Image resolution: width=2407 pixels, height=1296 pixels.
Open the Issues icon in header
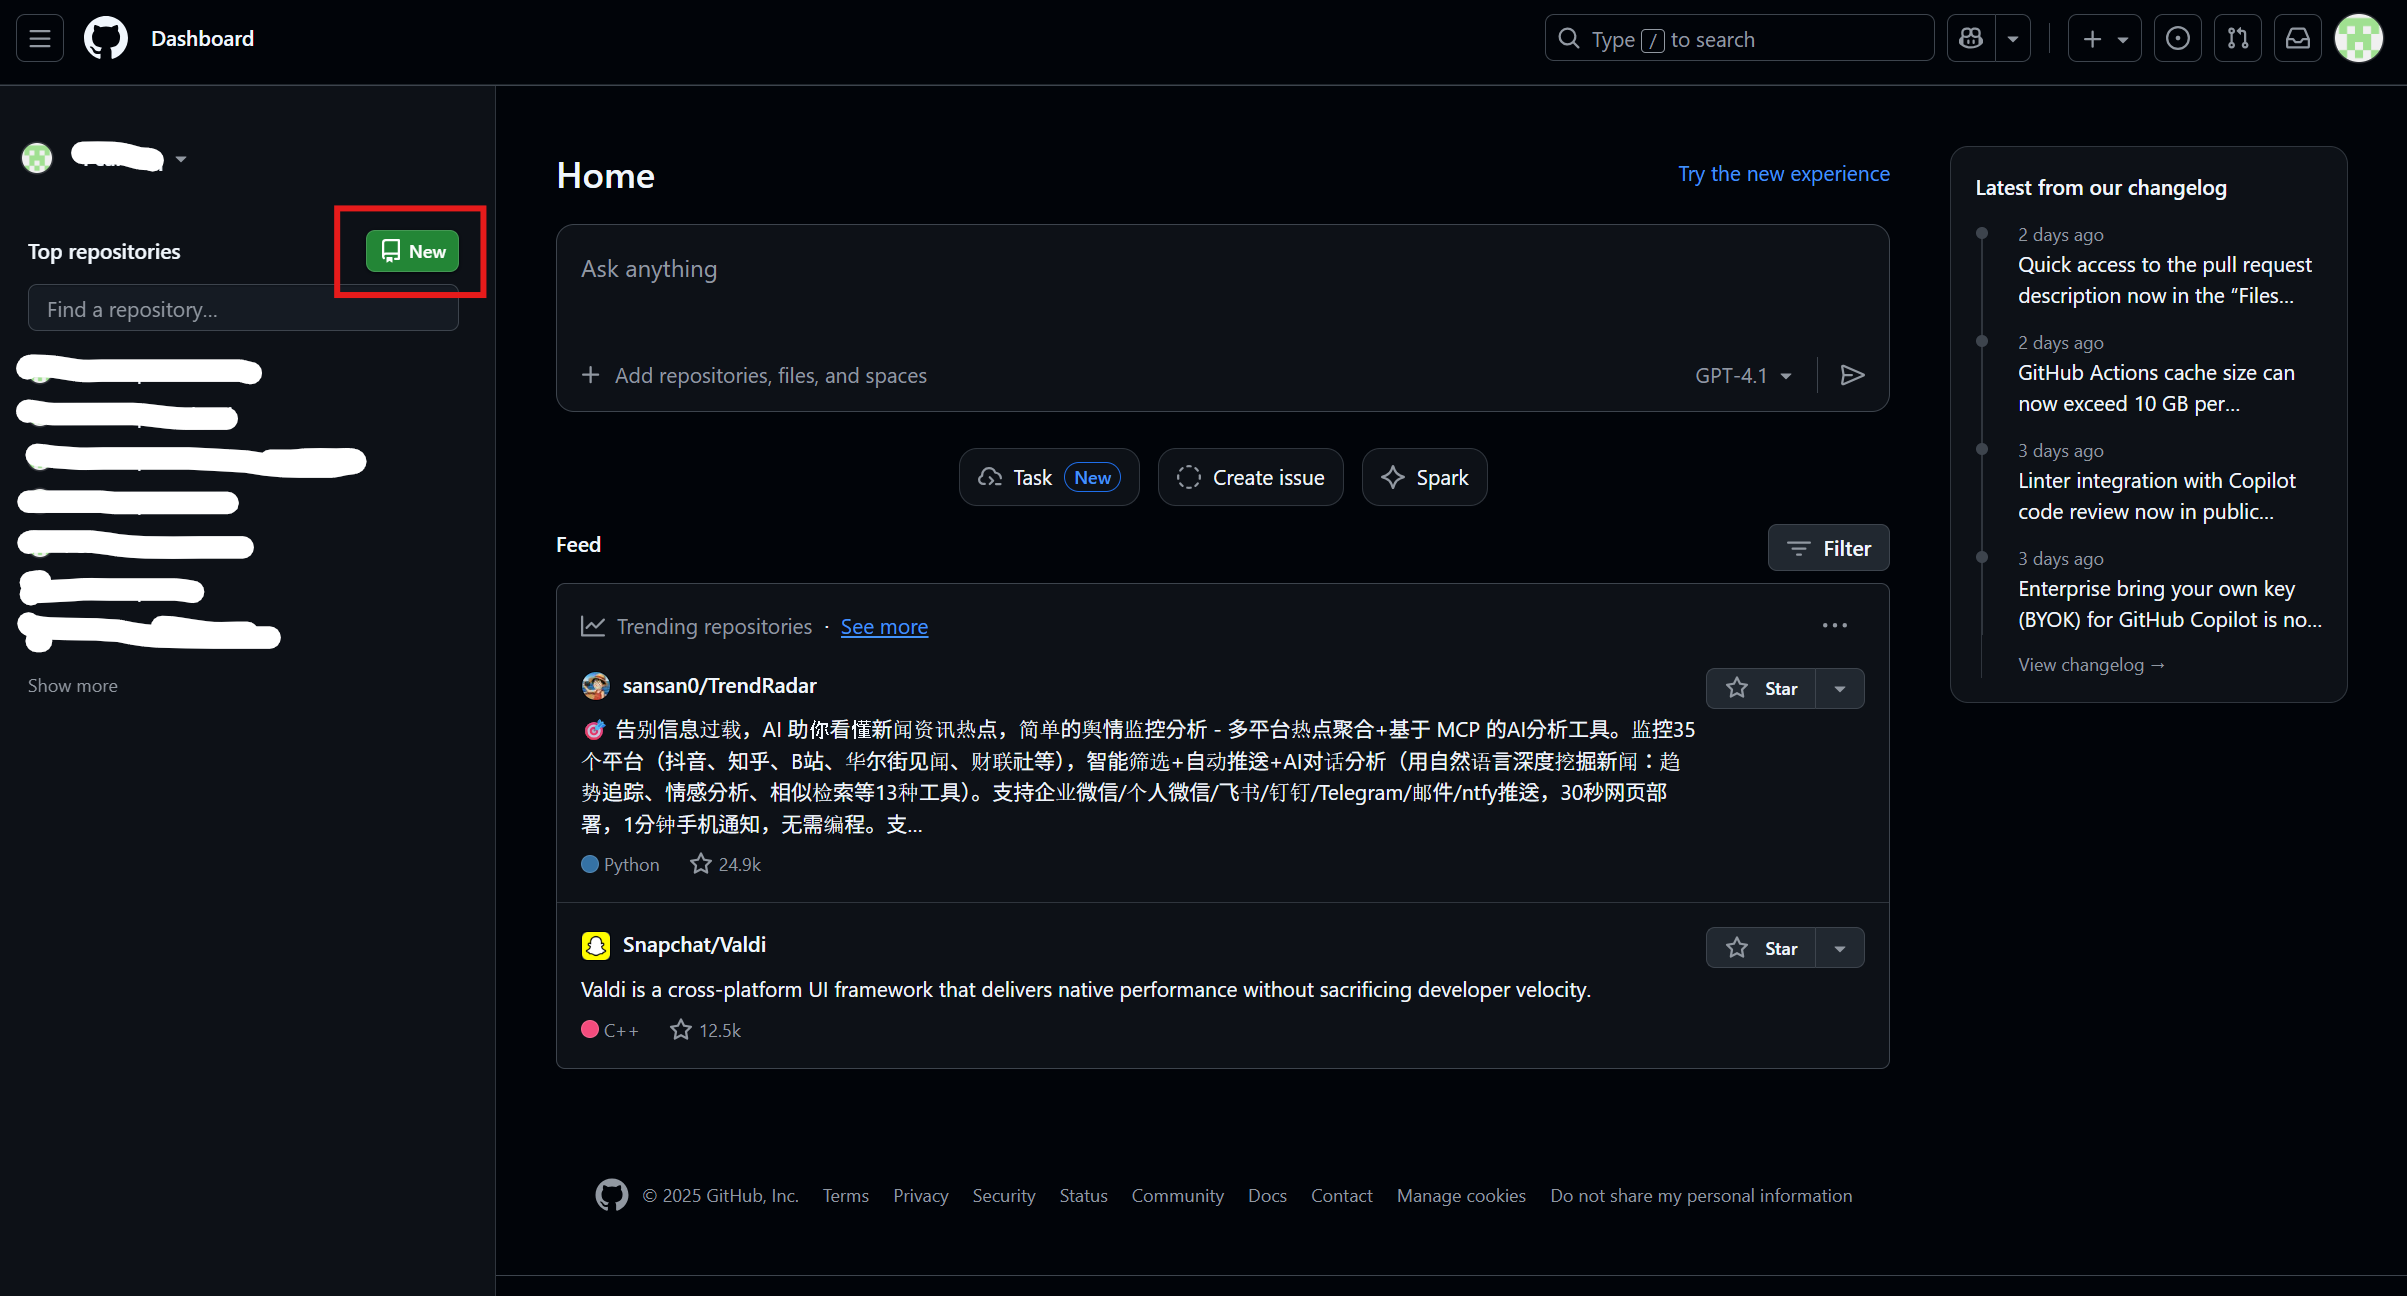[2177, 39]
